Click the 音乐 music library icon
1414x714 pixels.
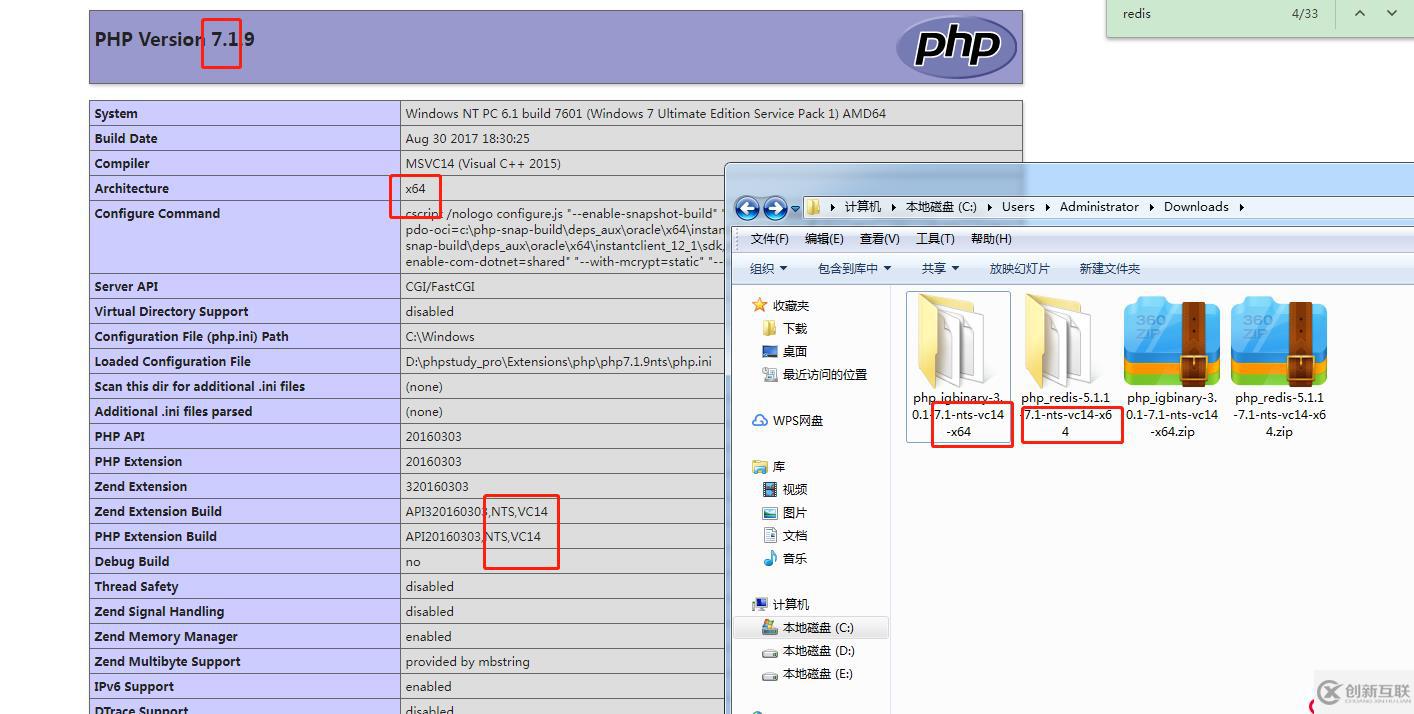[769, 558]
